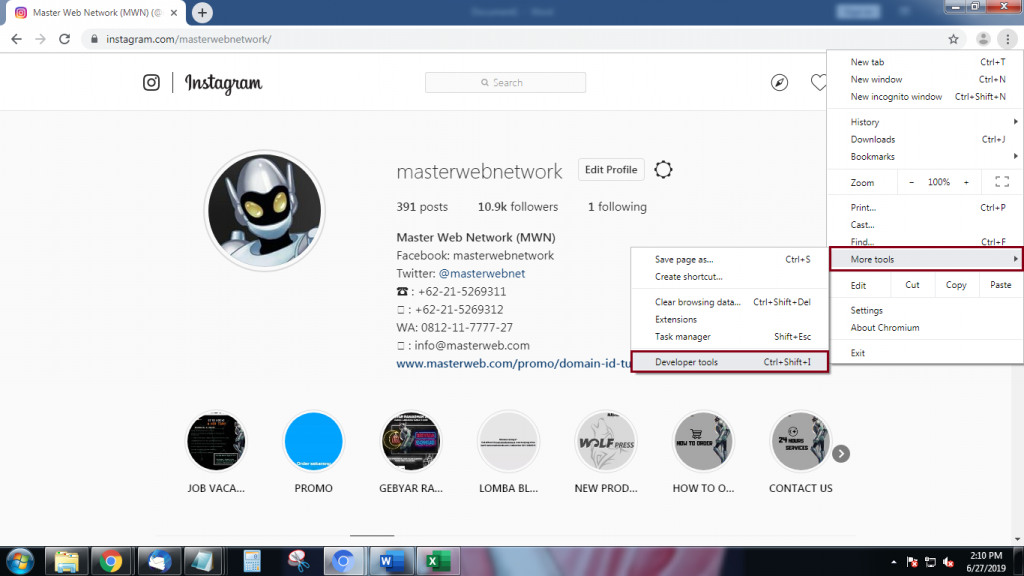Select Save page as... in submenu
This screenshot has height=576, width=1024.
click(x=729, y=259)
